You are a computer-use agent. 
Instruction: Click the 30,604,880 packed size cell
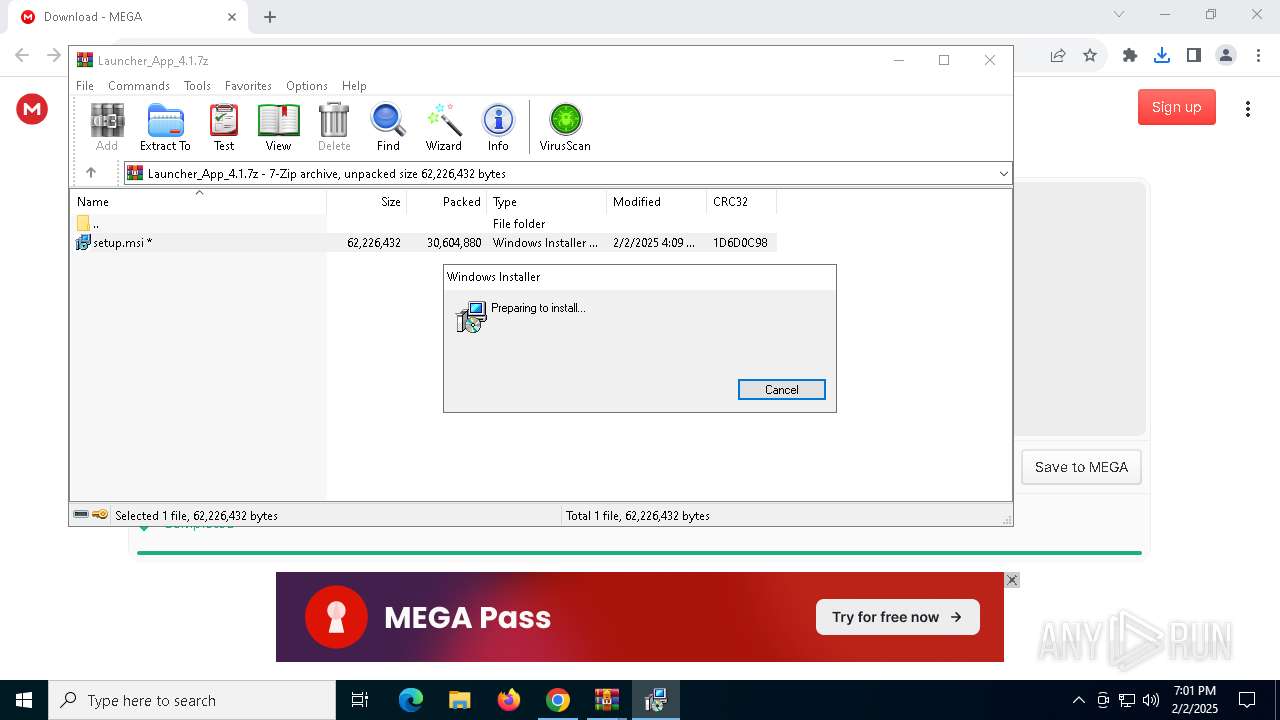coord(454,243)
